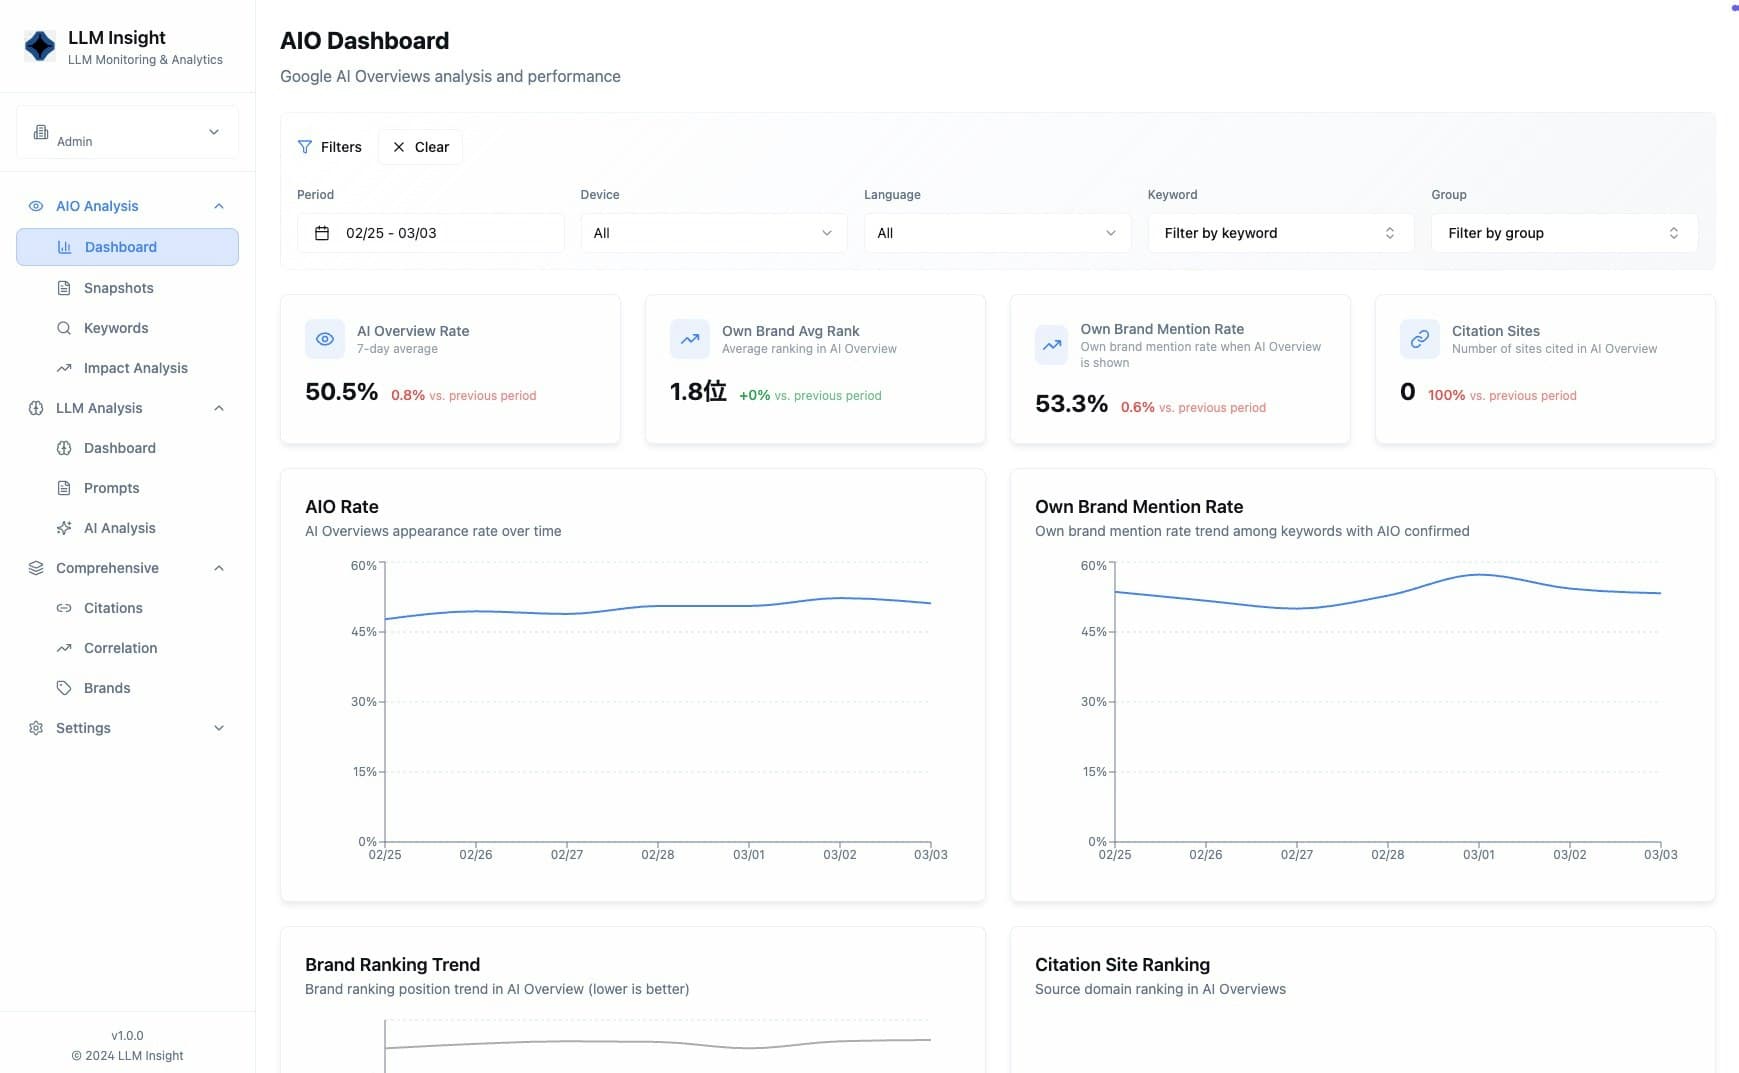The height and width of the screenshot is (1073, 1739).
Task: Open the Language dropdown
Action: click(x=997, y=233)
